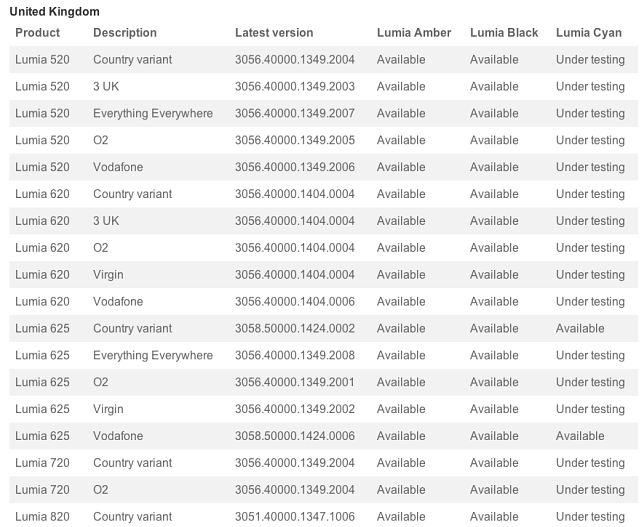Viewport: 640px width, 527px height.
Task: Select the Lumia Amber column header
Action: 414,33
